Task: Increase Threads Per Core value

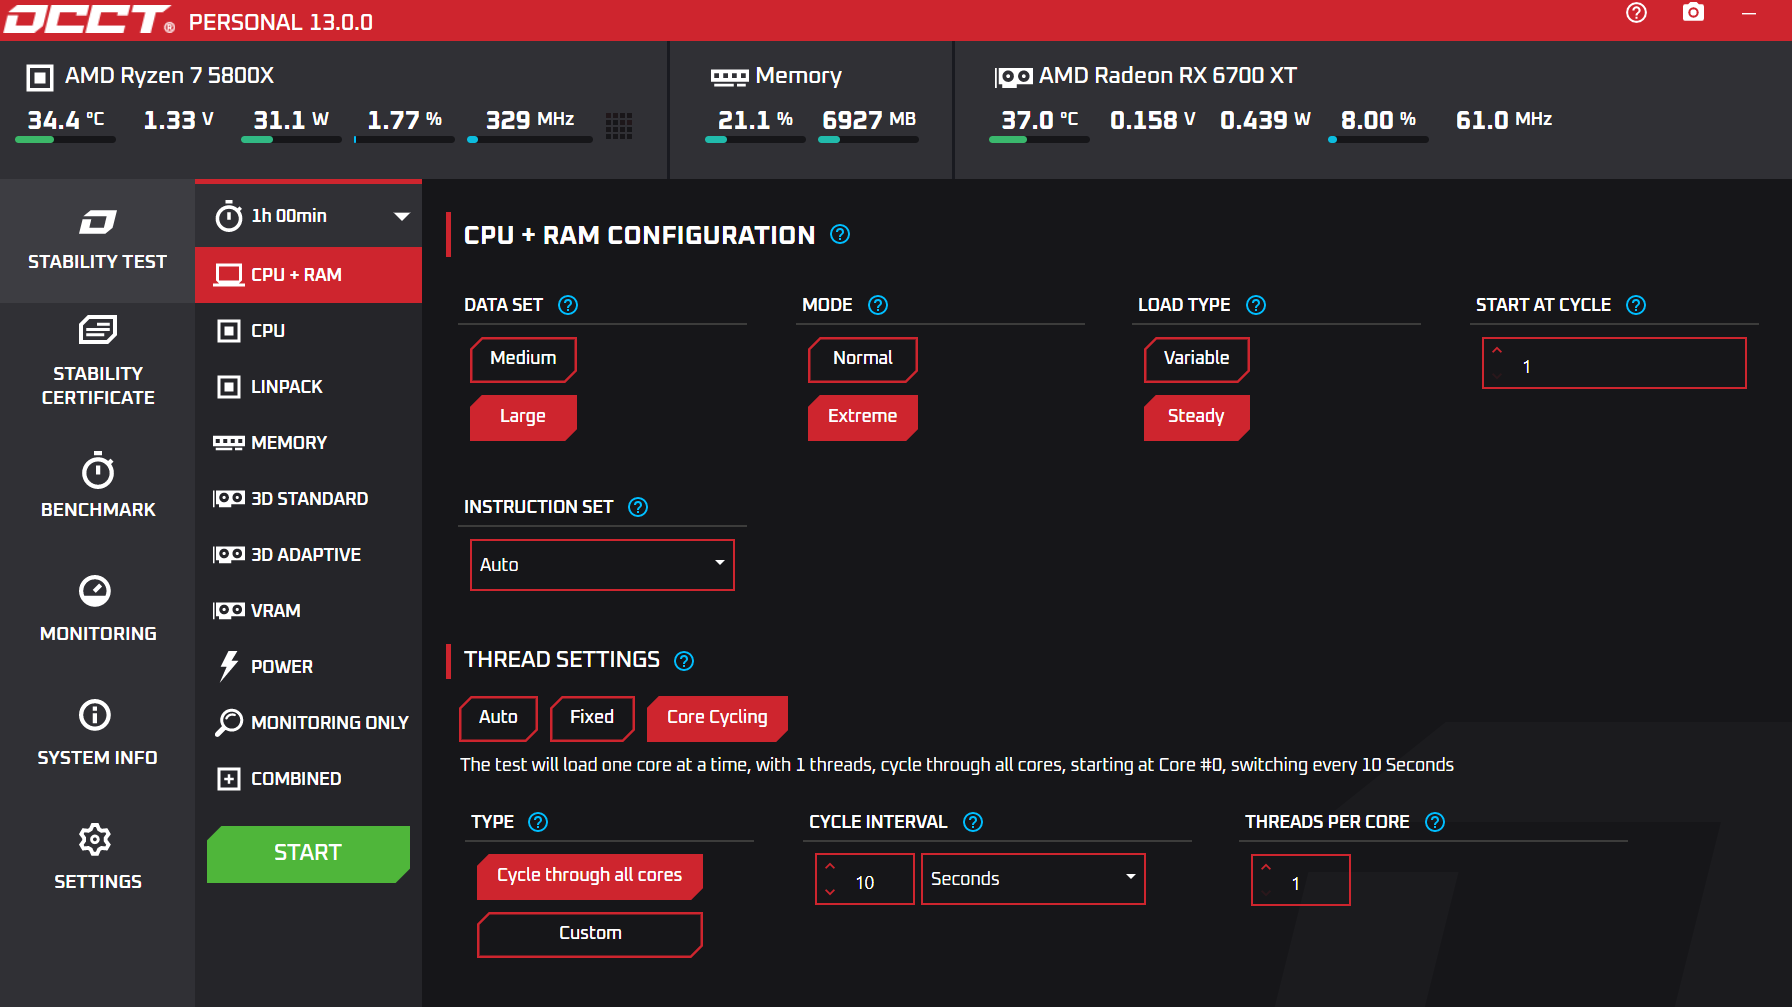Action: tap(1266, 867)
